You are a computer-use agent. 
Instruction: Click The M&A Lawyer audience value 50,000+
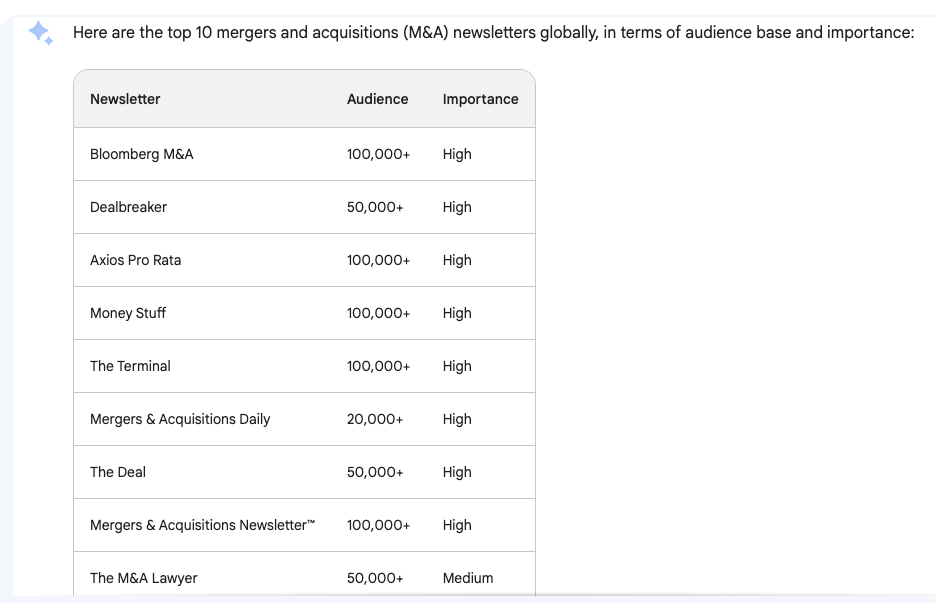click(x=375, y=578)
